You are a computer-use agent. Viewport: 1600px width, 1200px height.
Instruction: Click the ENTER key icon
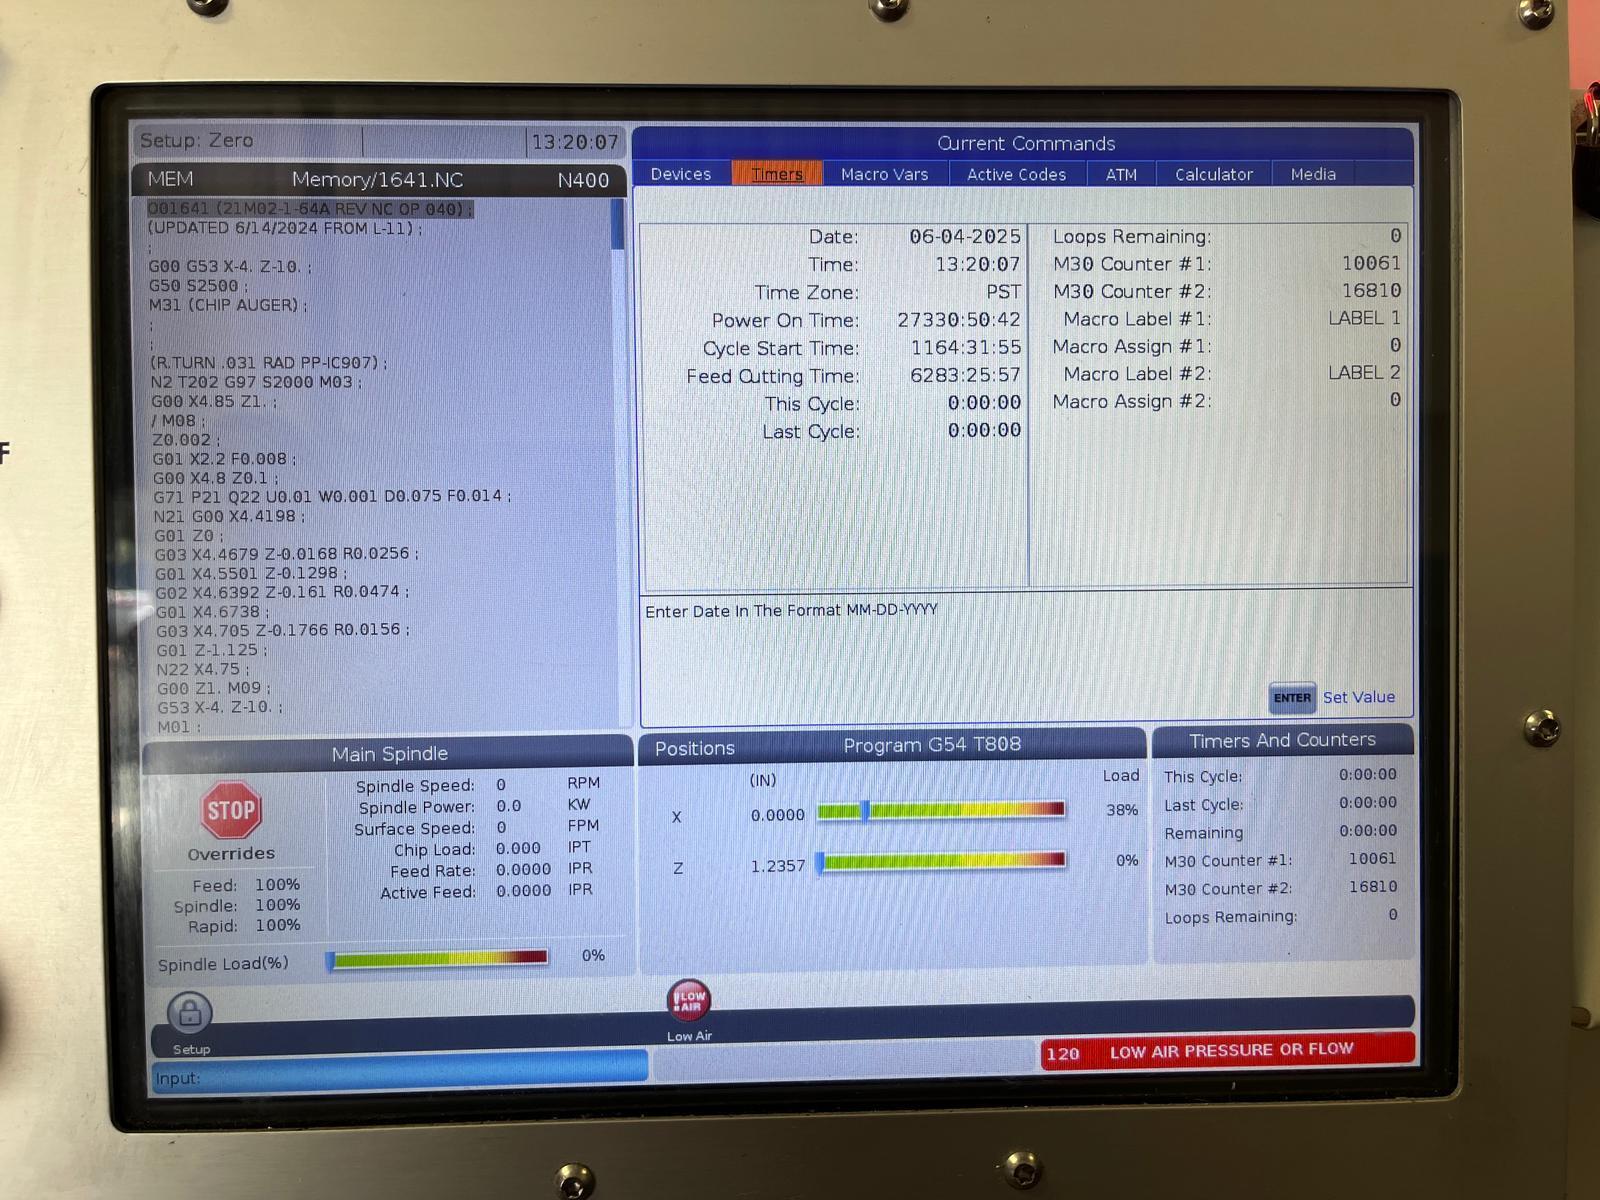pos(1292,698)
